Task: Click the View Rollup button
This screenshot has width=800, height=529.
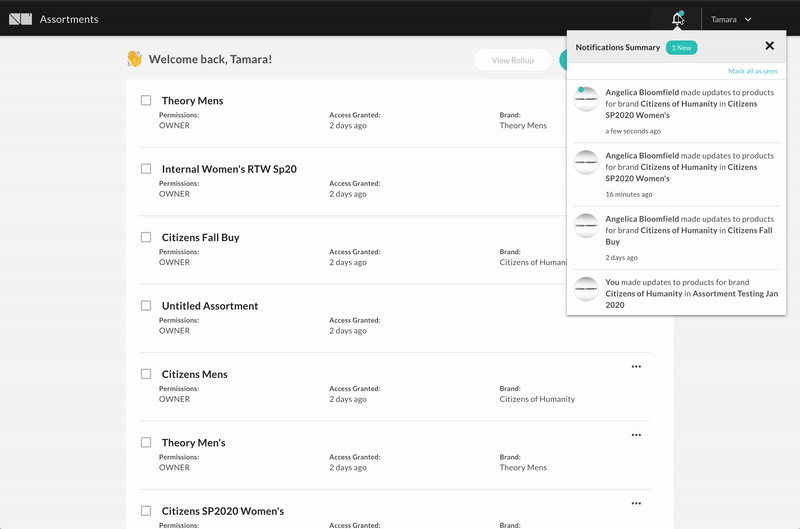Action: 512,60
